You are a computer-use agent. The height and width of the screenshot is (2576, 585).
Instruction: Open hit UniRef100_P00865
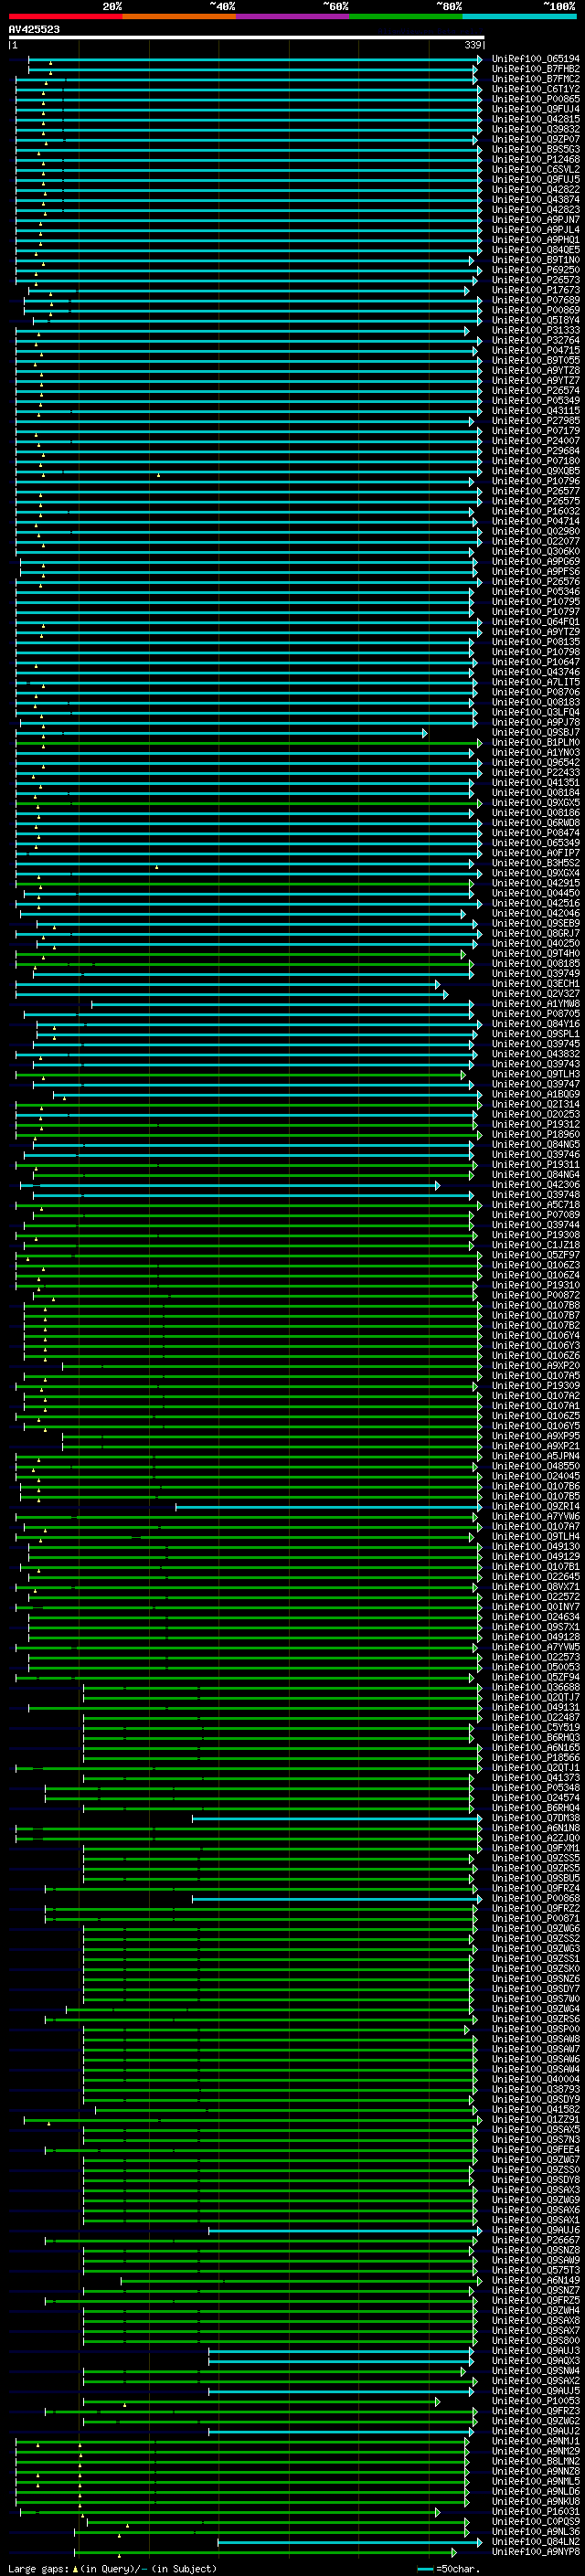point(535,99)
